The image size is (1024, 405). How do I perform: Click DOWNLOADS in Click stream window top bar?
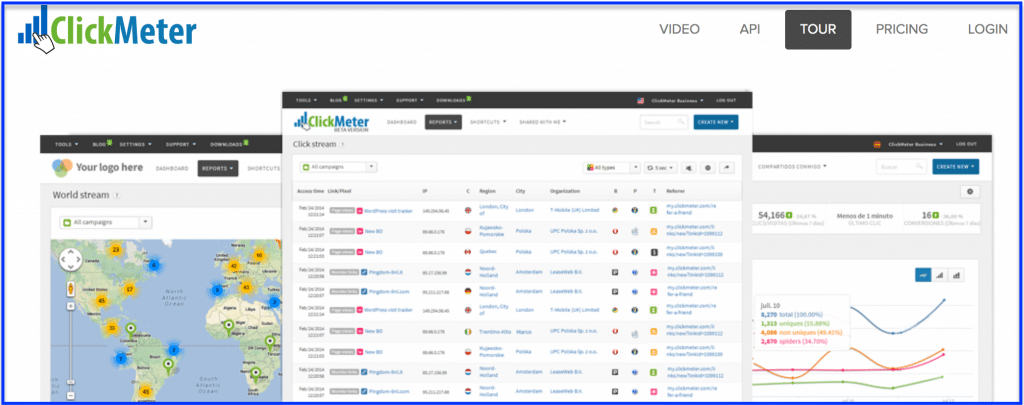coord(453,101)
